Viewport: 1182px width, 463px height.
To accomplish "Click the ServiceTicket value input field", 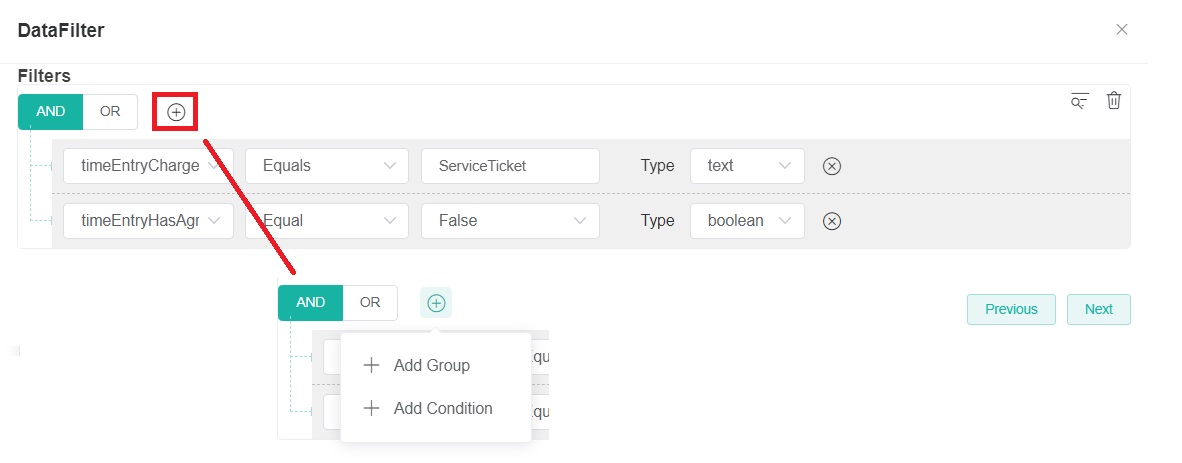I will point(510,166).
